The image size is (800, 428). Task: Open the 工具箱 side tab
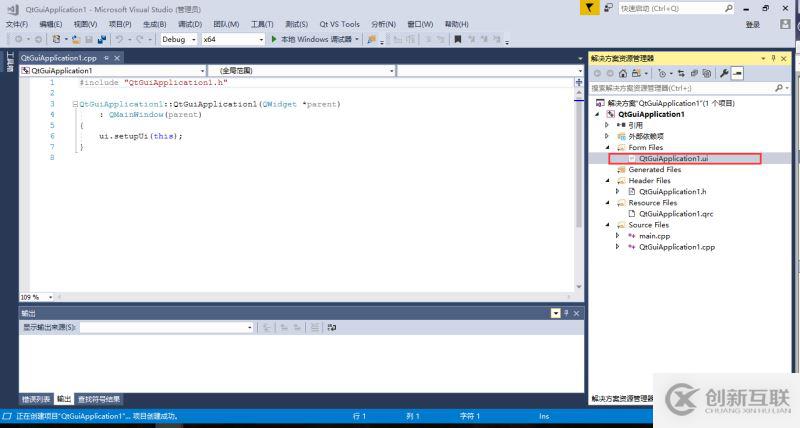point(9,62)
